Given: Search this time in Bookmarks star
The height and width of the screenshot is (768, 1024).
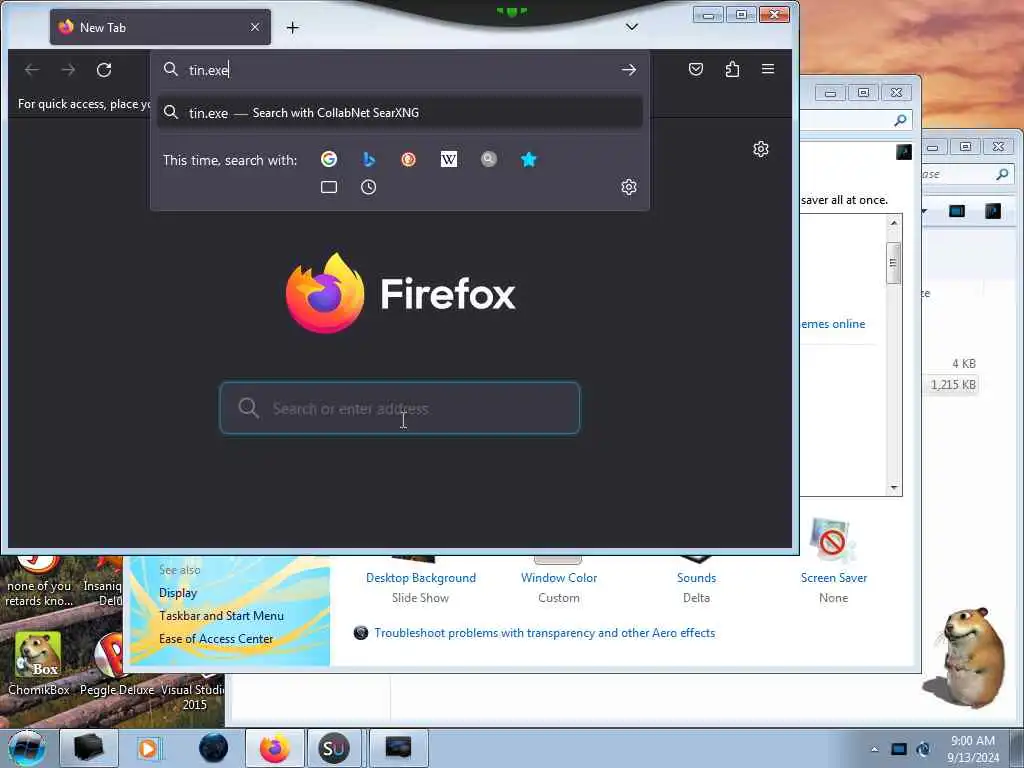Looking at the screenshot, I should tap(529, 159).
